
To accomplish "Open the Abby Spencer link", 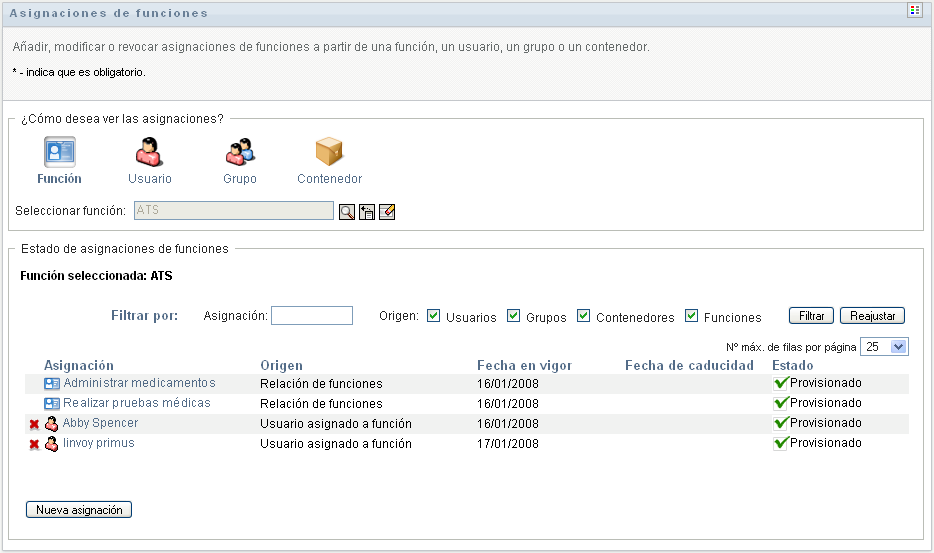I will pyautogui.click(x=101, y=423).
